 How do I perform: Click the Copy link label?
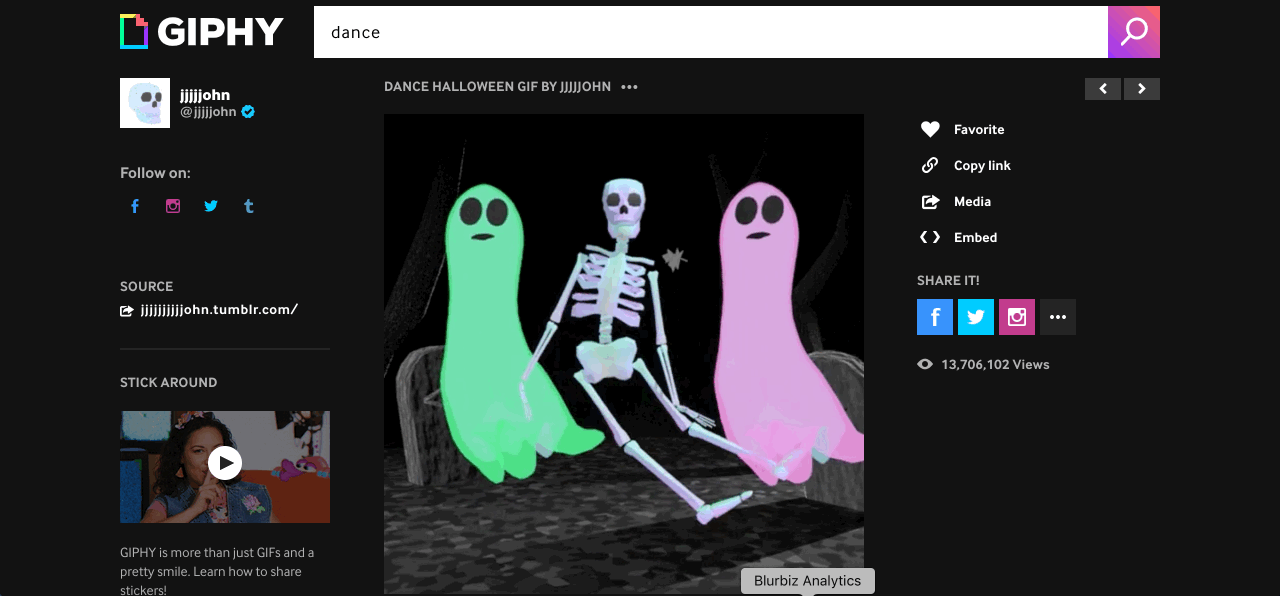pos(982,166)
